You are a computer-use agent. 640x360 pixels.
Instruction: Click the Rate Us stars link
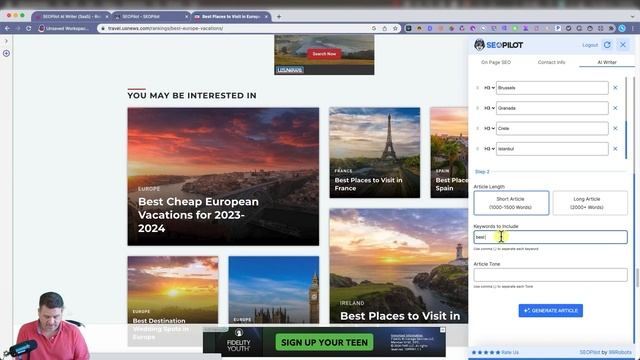pyautogui.click(x=495, y=352)
